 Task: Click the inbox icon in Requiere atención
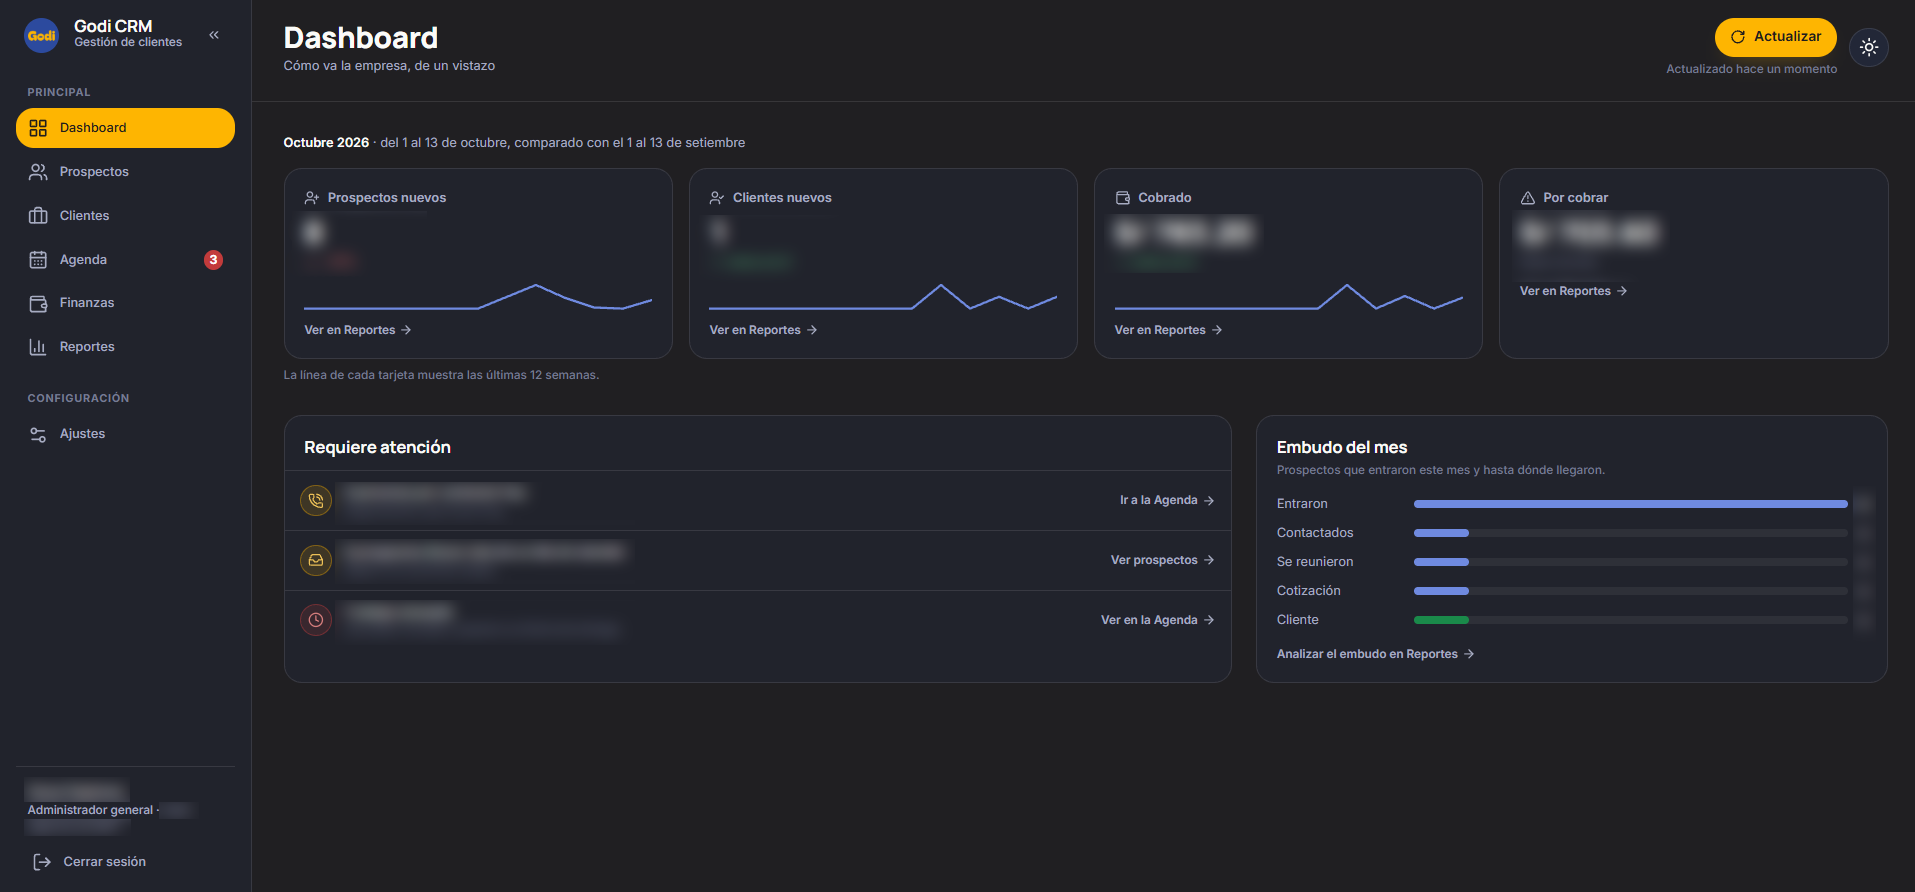click(316, 560)
